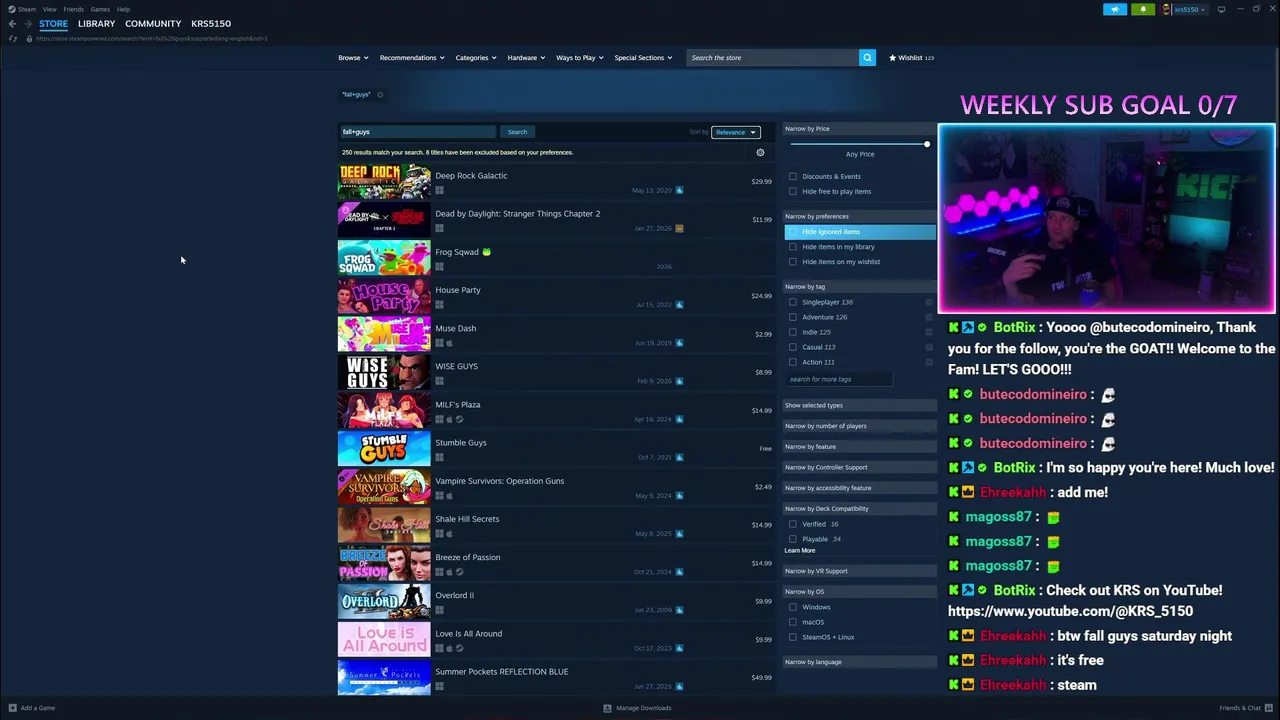
Task: Expand the Ways to Play menu
Action: (580, 58)
